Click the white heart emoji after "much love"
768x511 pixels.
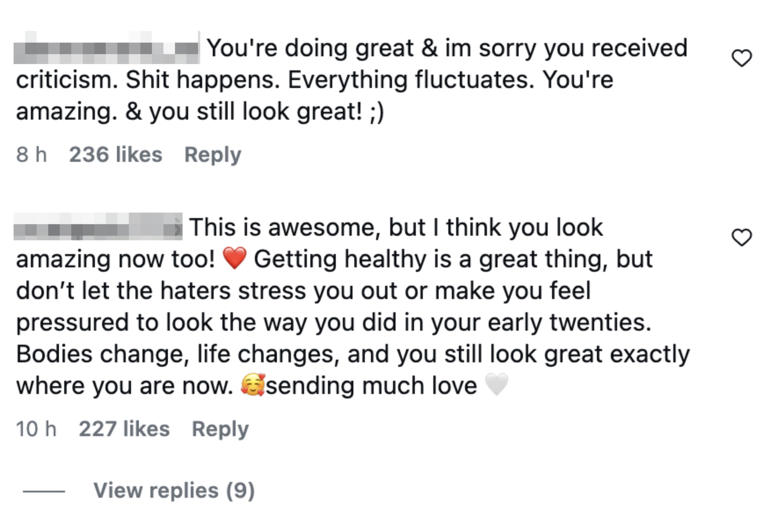pos(497,385)
